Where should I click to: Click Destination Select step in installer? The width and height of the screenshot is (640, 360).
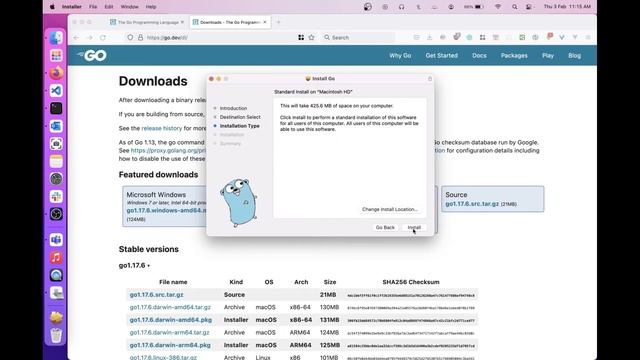240,117
